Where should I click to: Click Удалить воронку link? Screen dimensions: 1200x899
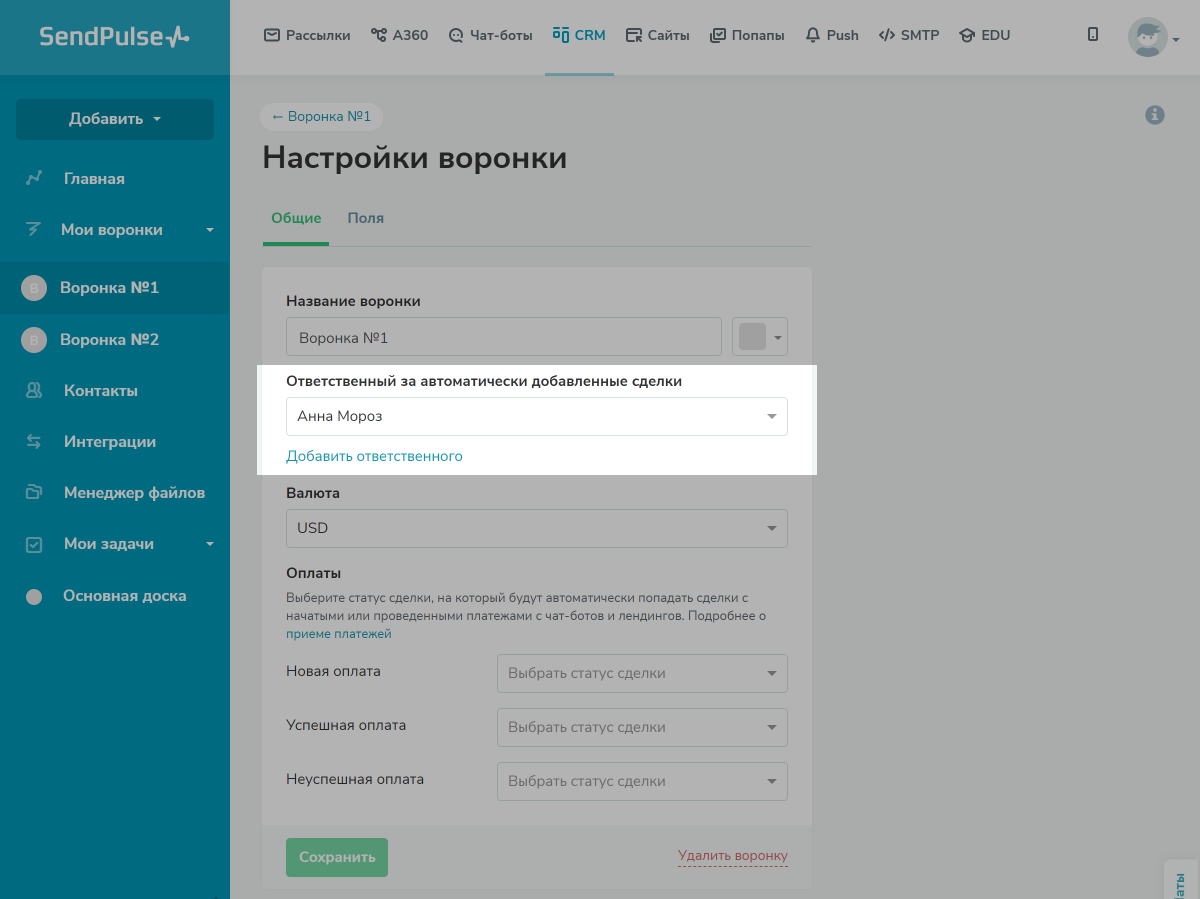tap(733, 856)
